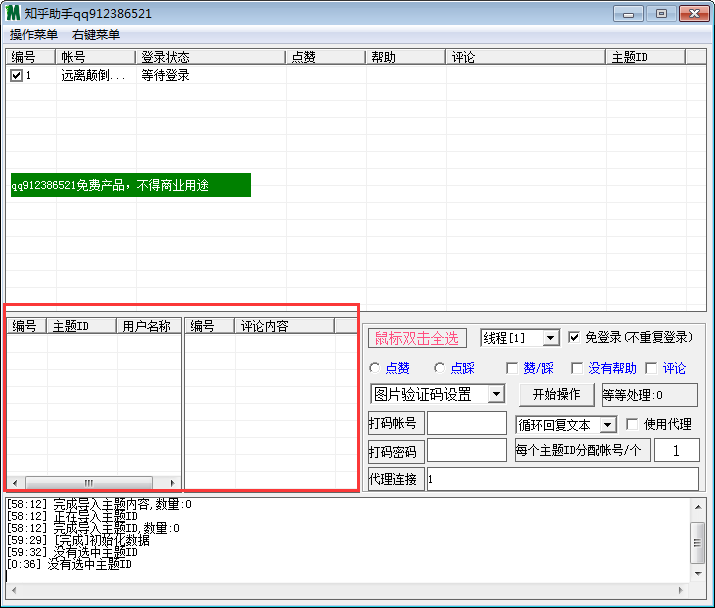The image size is (715, 608).
Task: Open the 右键菜单 menu
Action: [x=96, y=35]
